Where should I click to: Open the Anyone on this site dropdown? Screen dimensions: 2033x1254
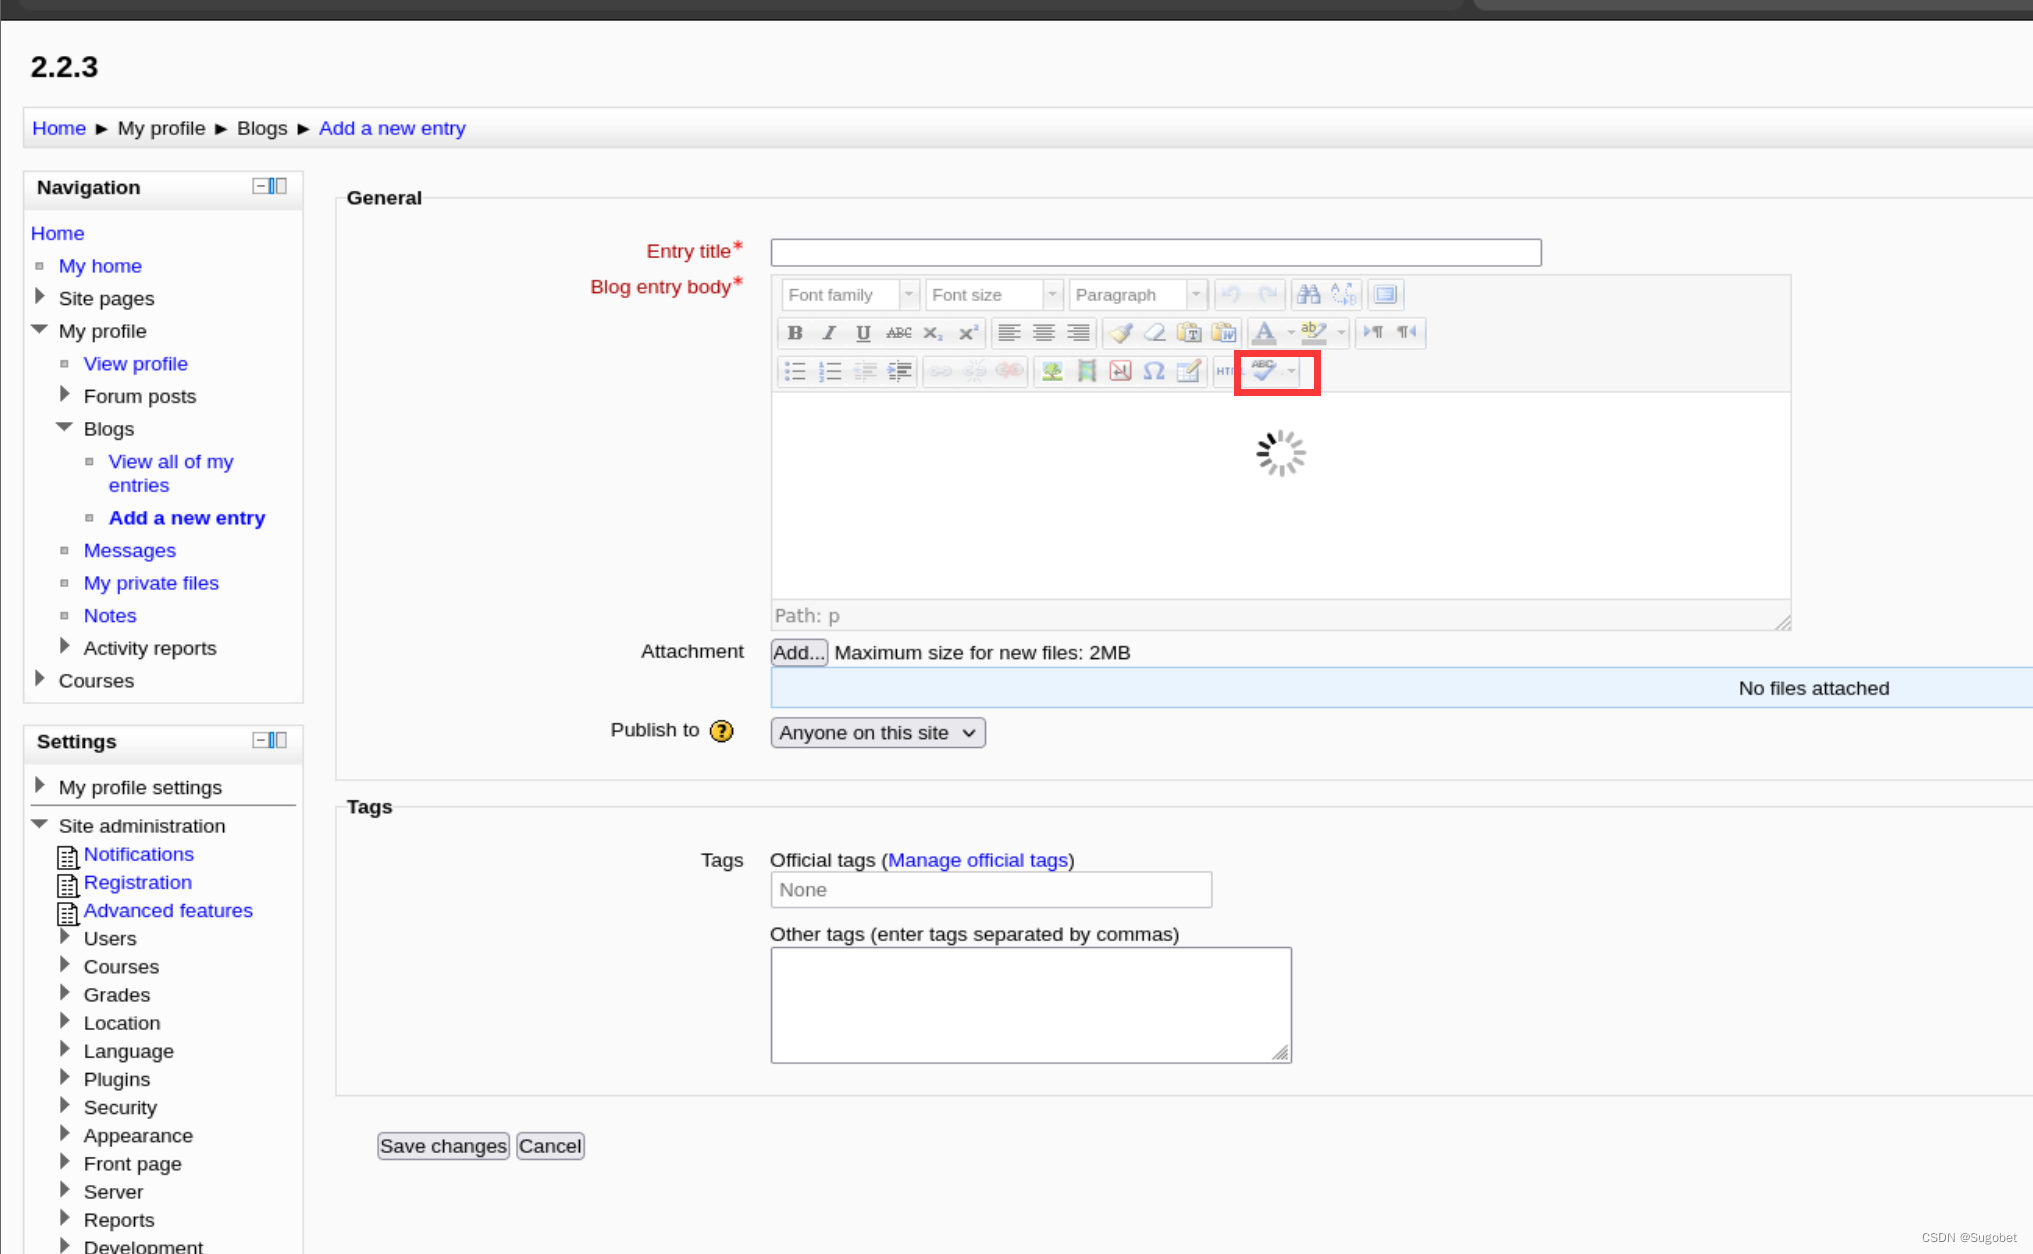pos(877,733)
